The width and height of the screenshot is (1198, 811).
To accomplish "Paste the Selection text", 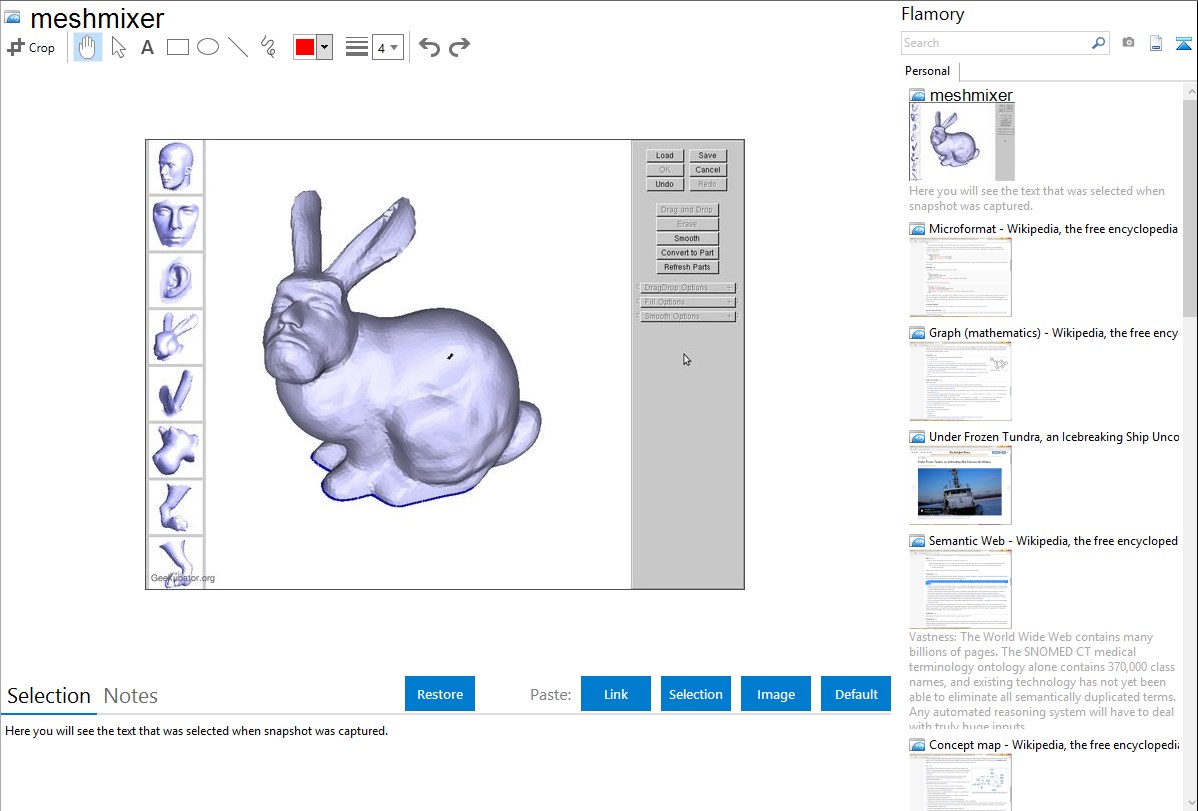I will [695, 694].
